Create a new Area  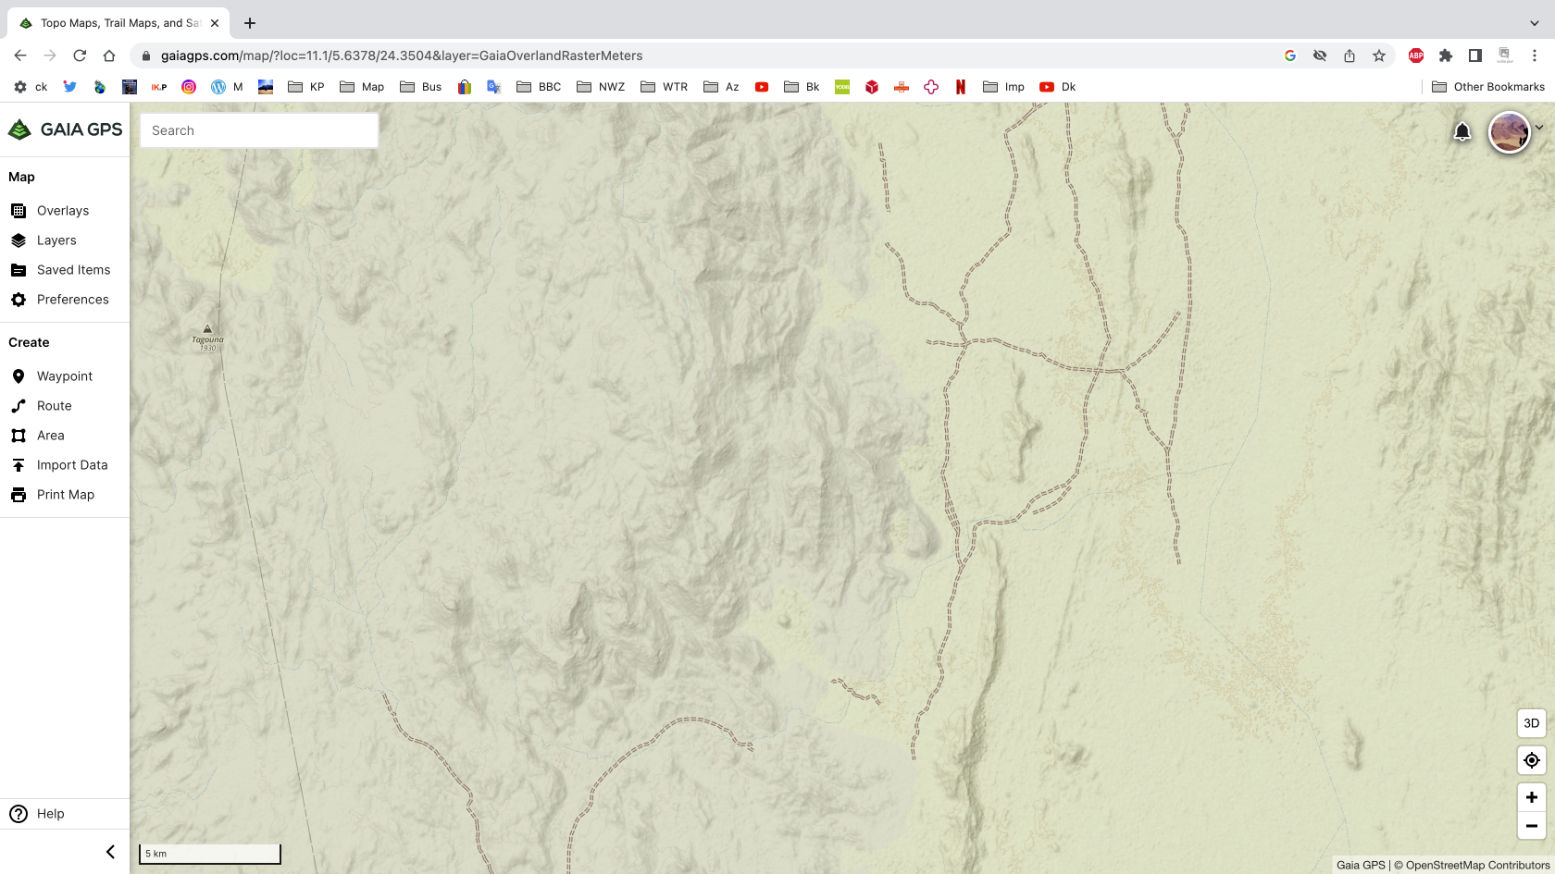(50, 435)
